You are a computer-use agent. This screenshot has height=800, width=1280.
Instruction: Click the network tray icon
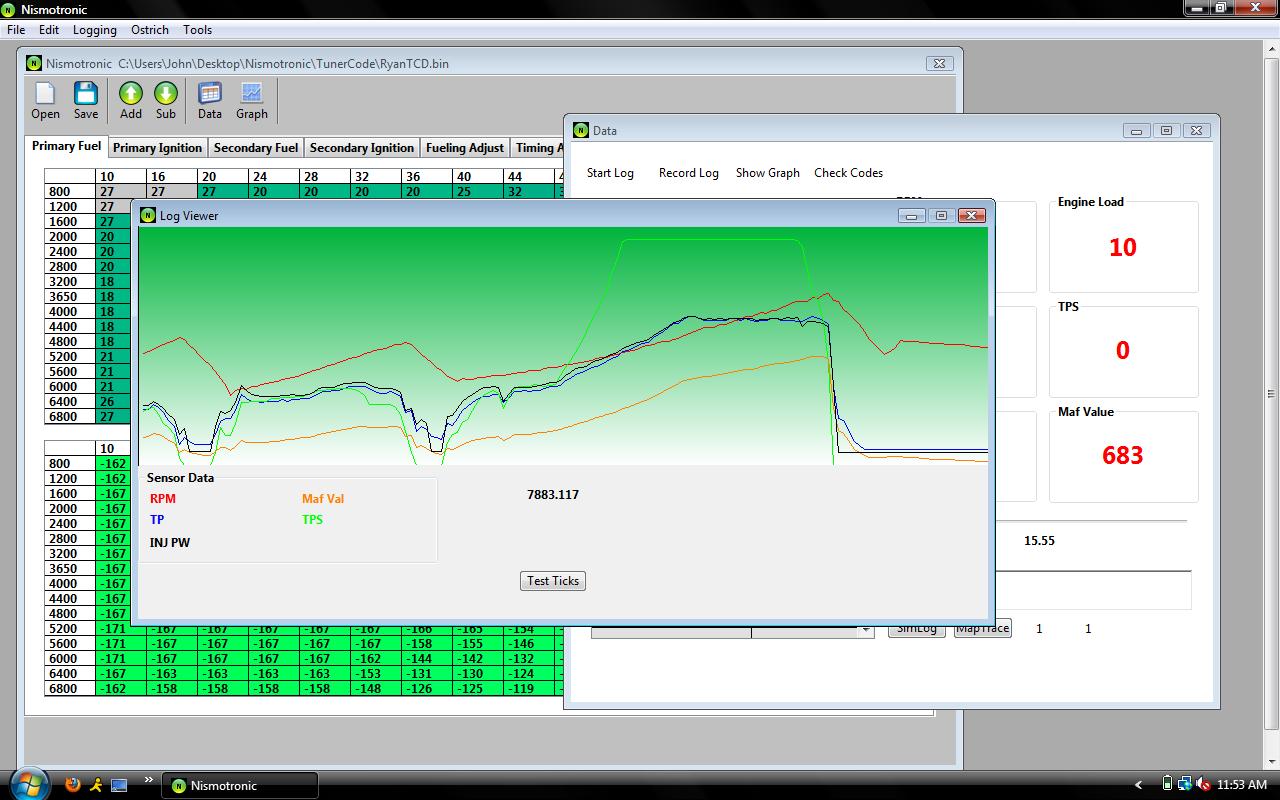(1185, 784)
